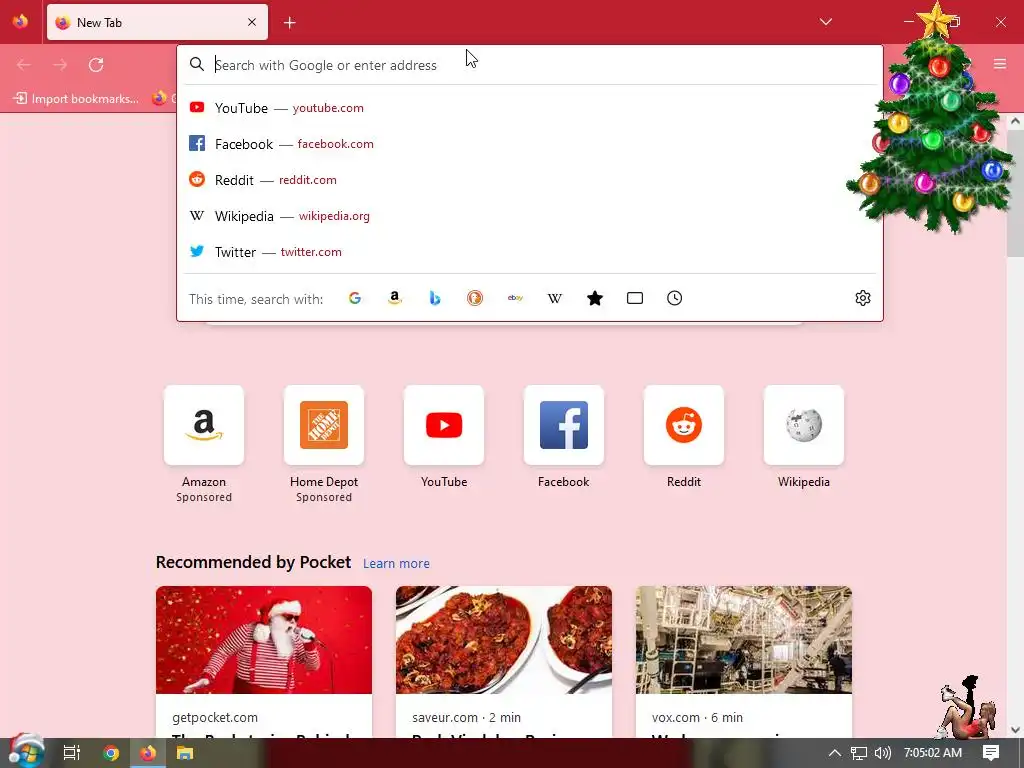Click the Firefox View icon beside the tabs
The width and height of the screenshot is (1024, 768).
point(20,22)
